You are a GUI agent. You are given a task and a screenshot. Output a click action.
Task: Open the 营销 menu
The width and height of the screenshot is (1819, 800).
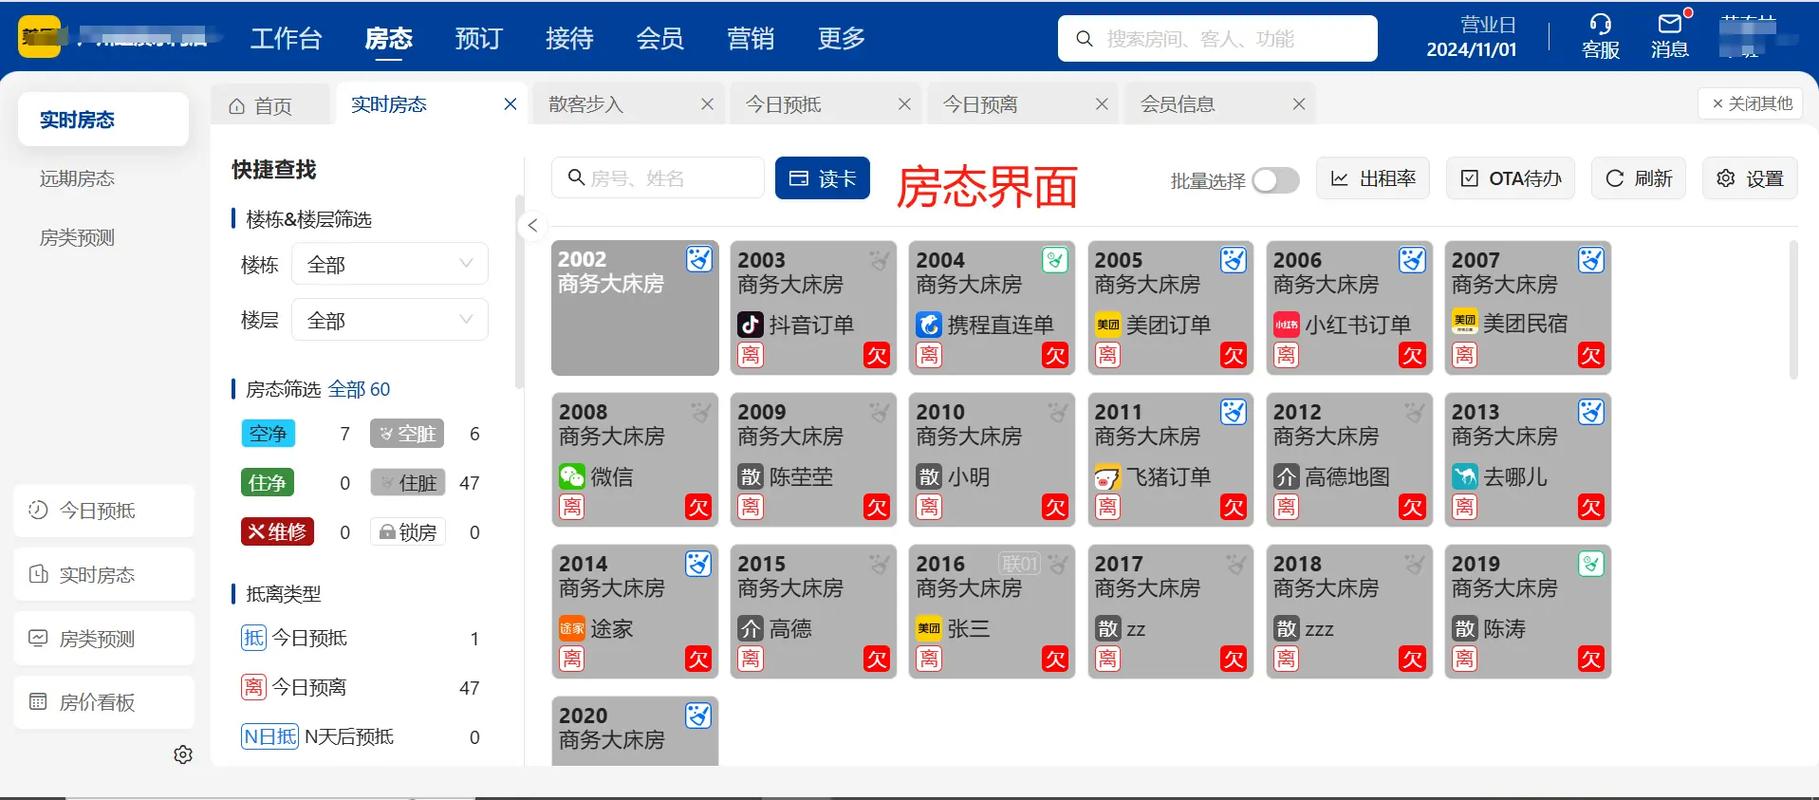click(x=751, y=38)
